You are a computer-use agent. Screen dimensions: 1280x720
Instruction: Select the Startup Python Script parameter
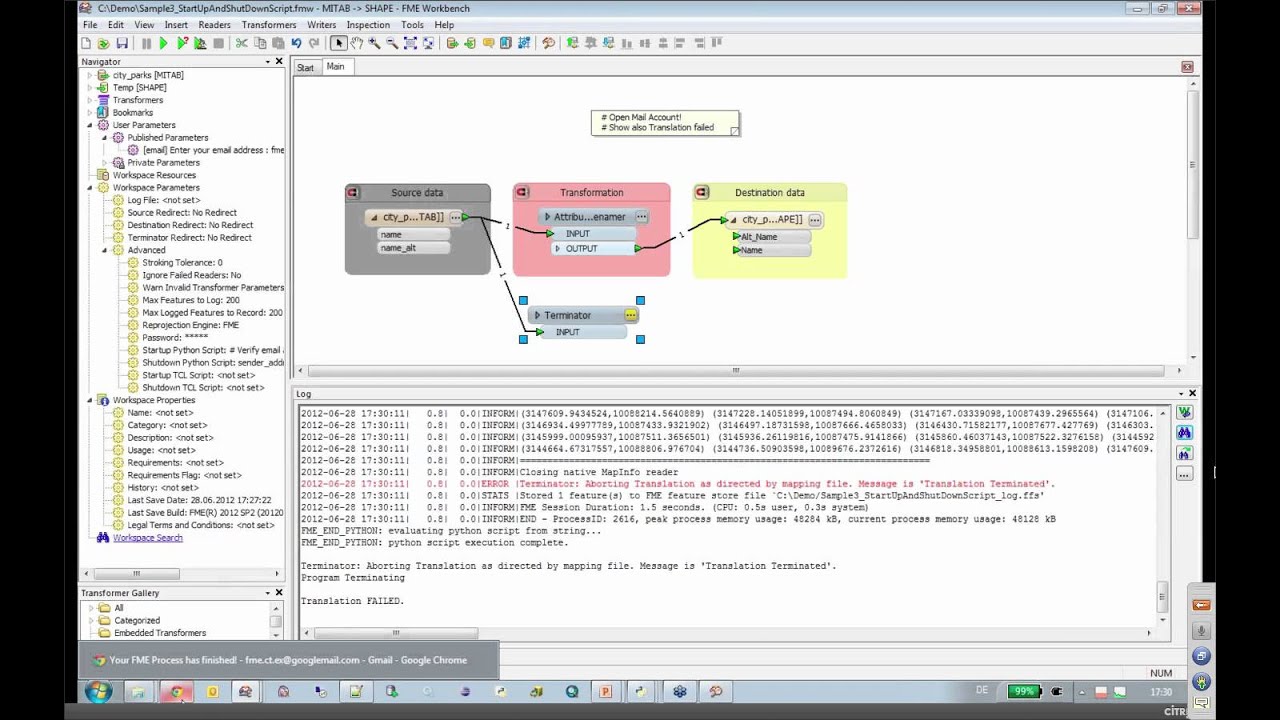coord(213,350)
